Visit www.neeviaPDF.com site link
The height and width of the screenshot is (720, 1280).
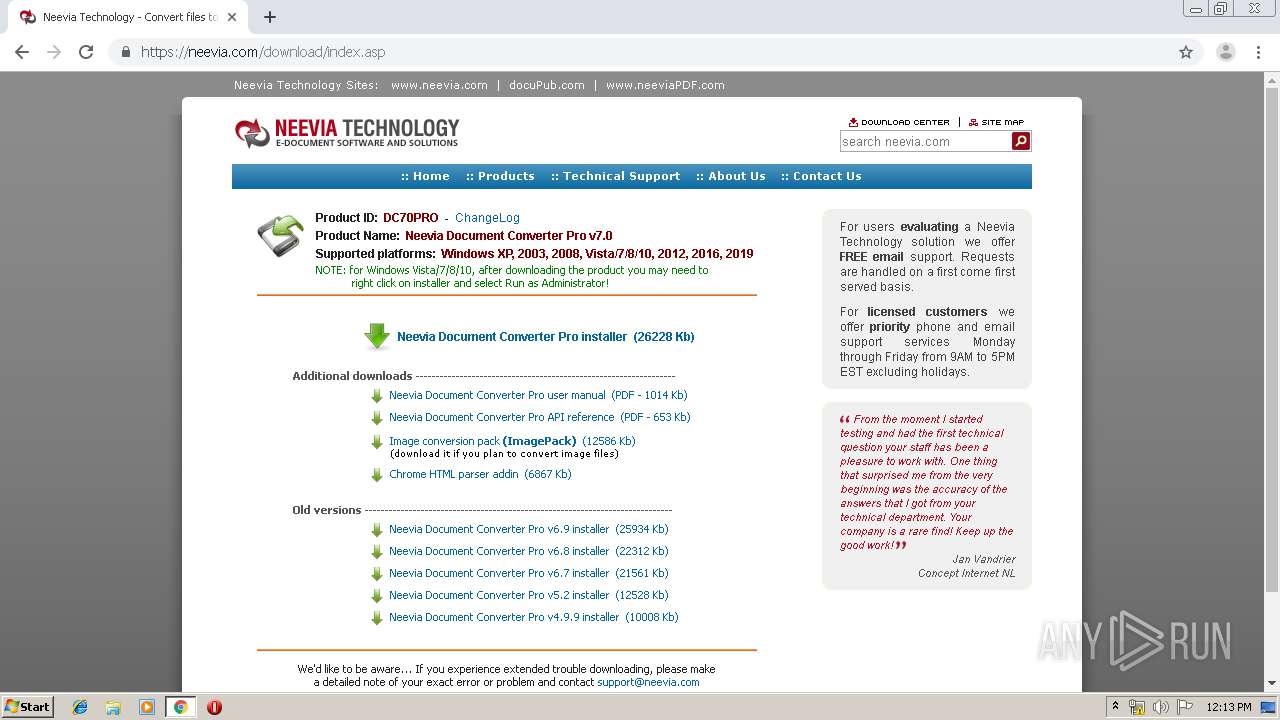pyautogui.click(x=665, y=85)
